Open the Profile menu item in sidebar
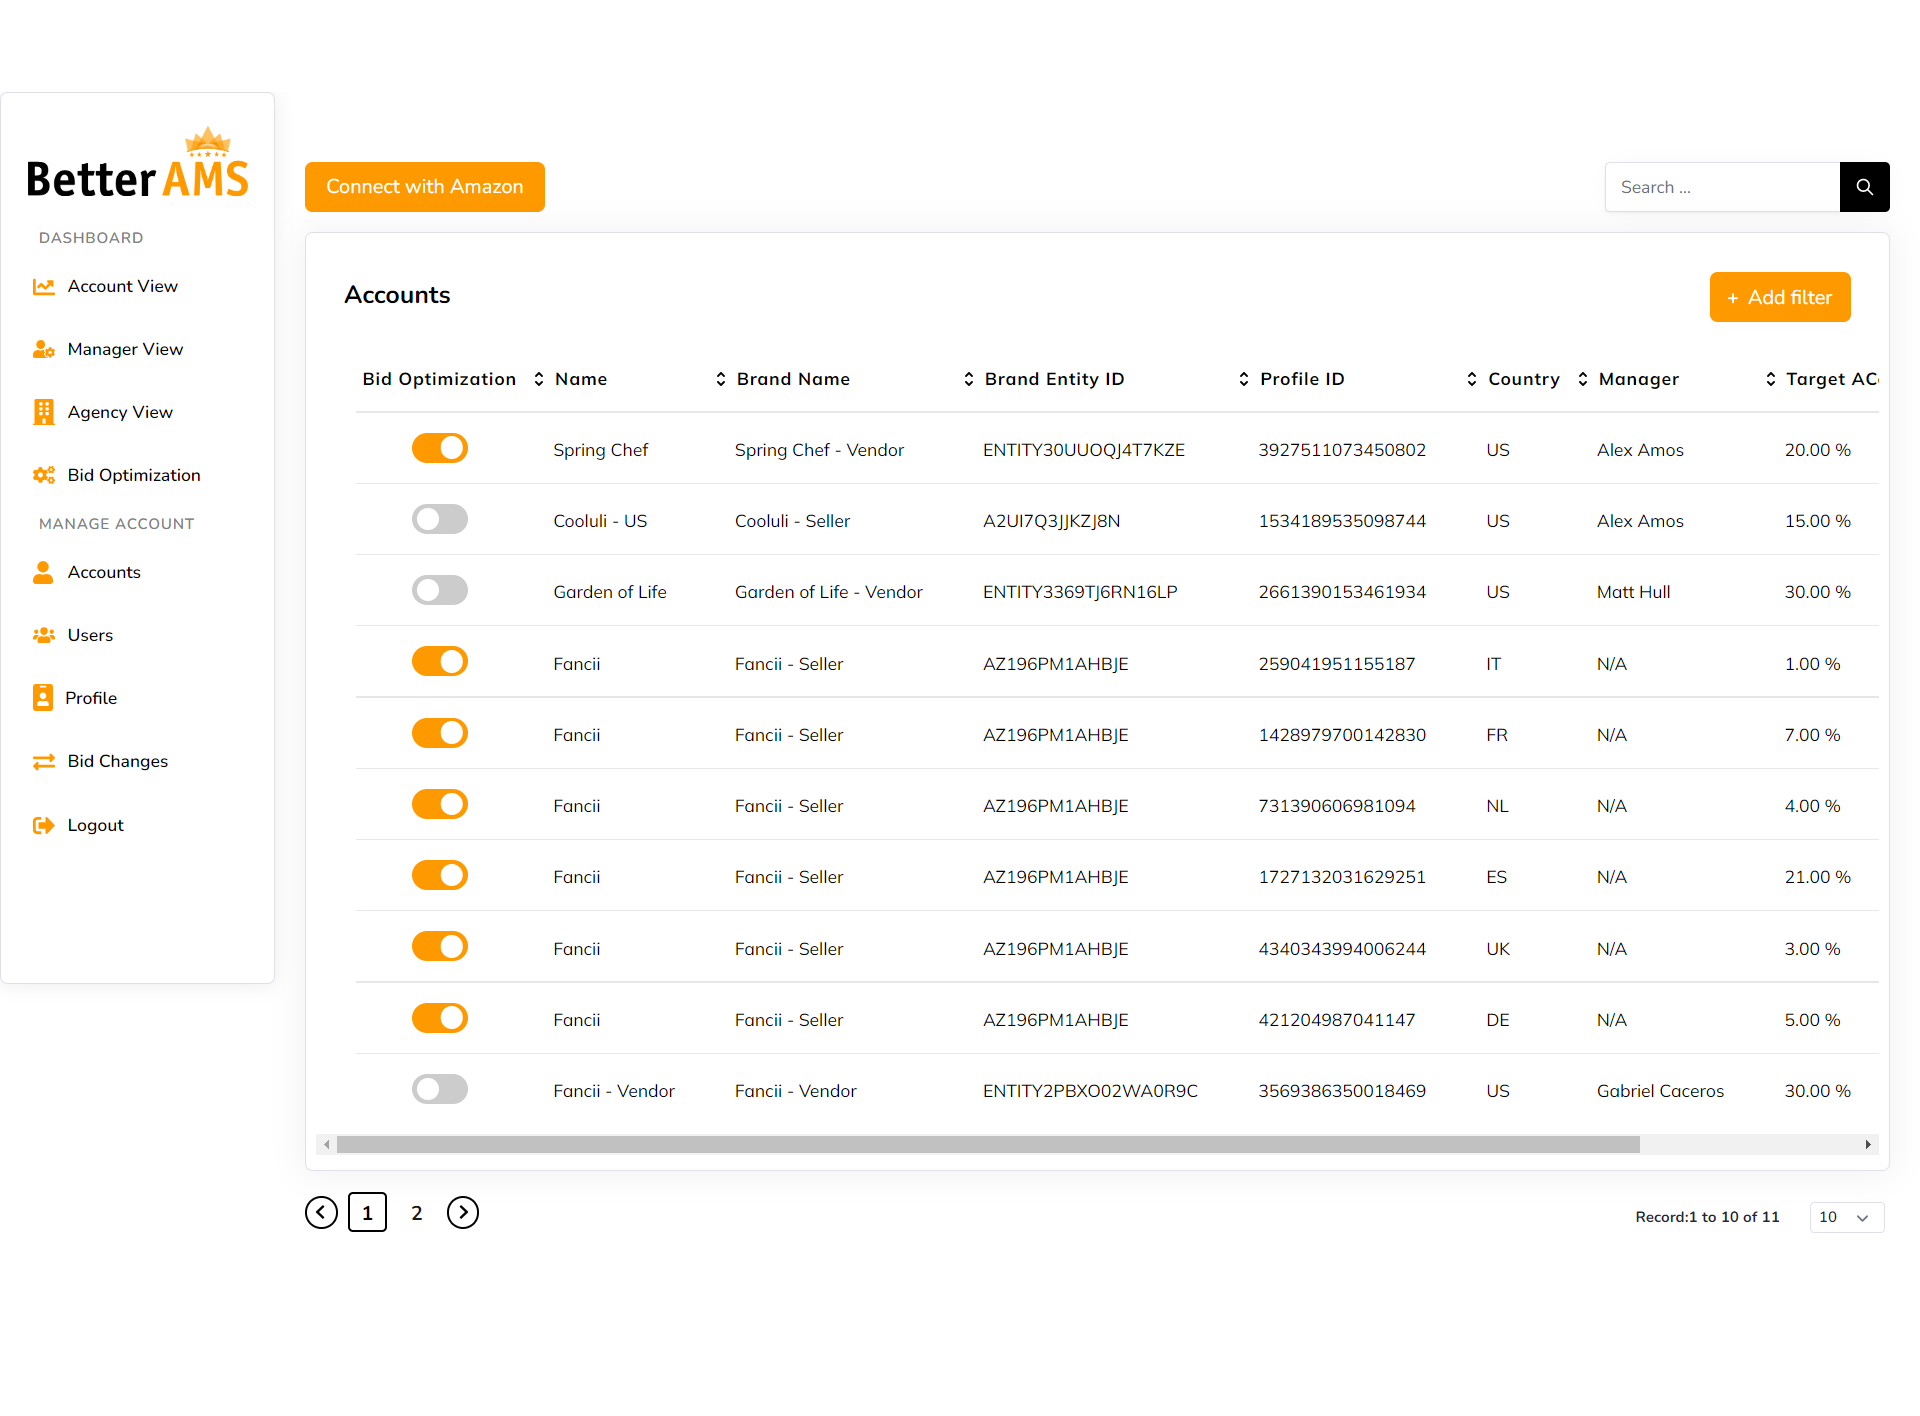The width and height of the screenshot is (1920, 1416). [x=90, y=698]
